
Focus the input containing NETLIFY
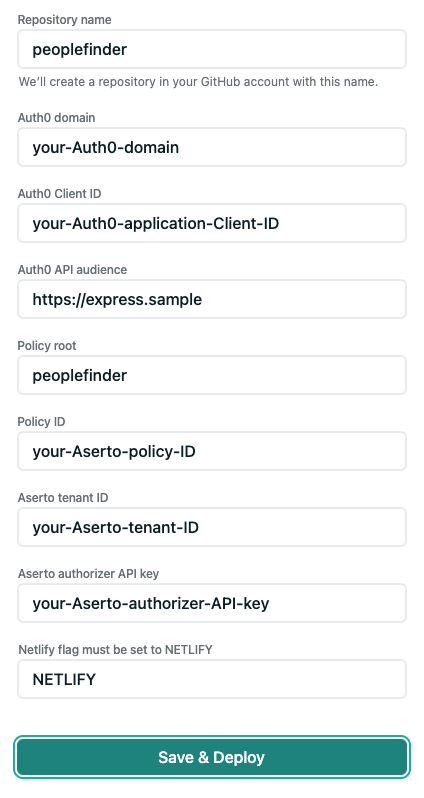coord(212,679)
